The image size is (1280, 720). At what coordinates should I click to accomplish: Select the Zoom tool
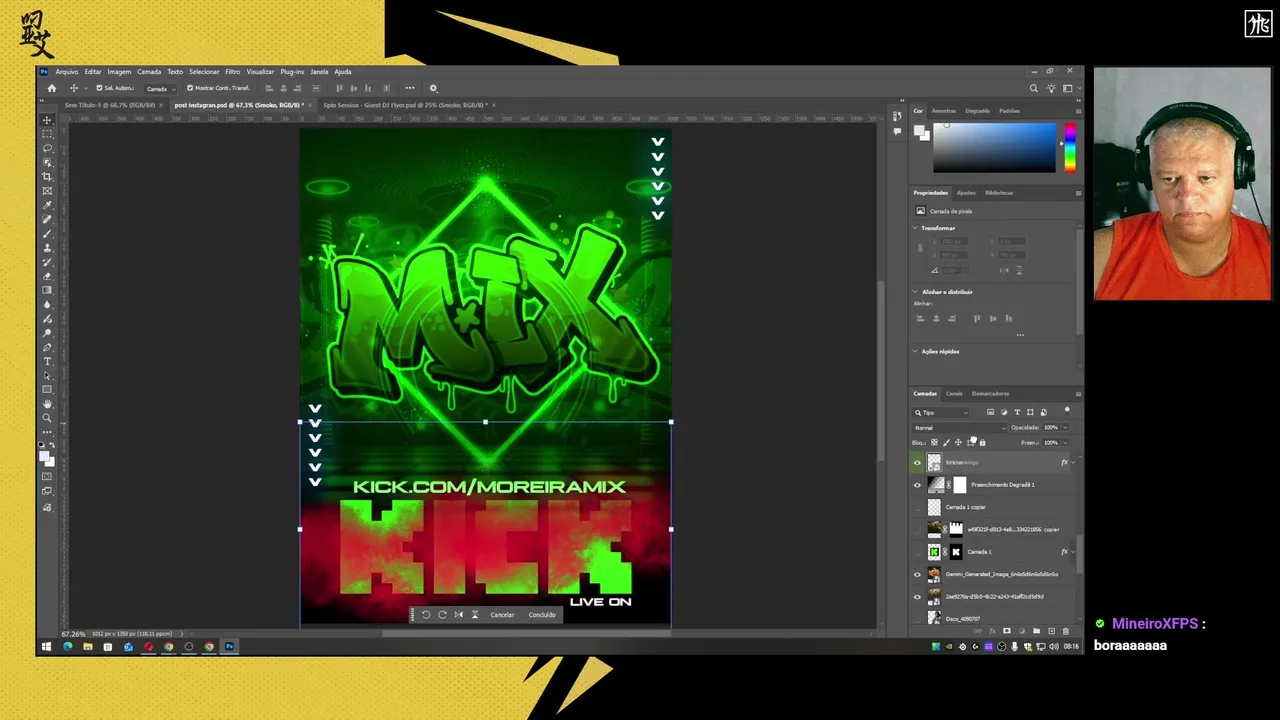pyautogui.click(x=47, y=418)
